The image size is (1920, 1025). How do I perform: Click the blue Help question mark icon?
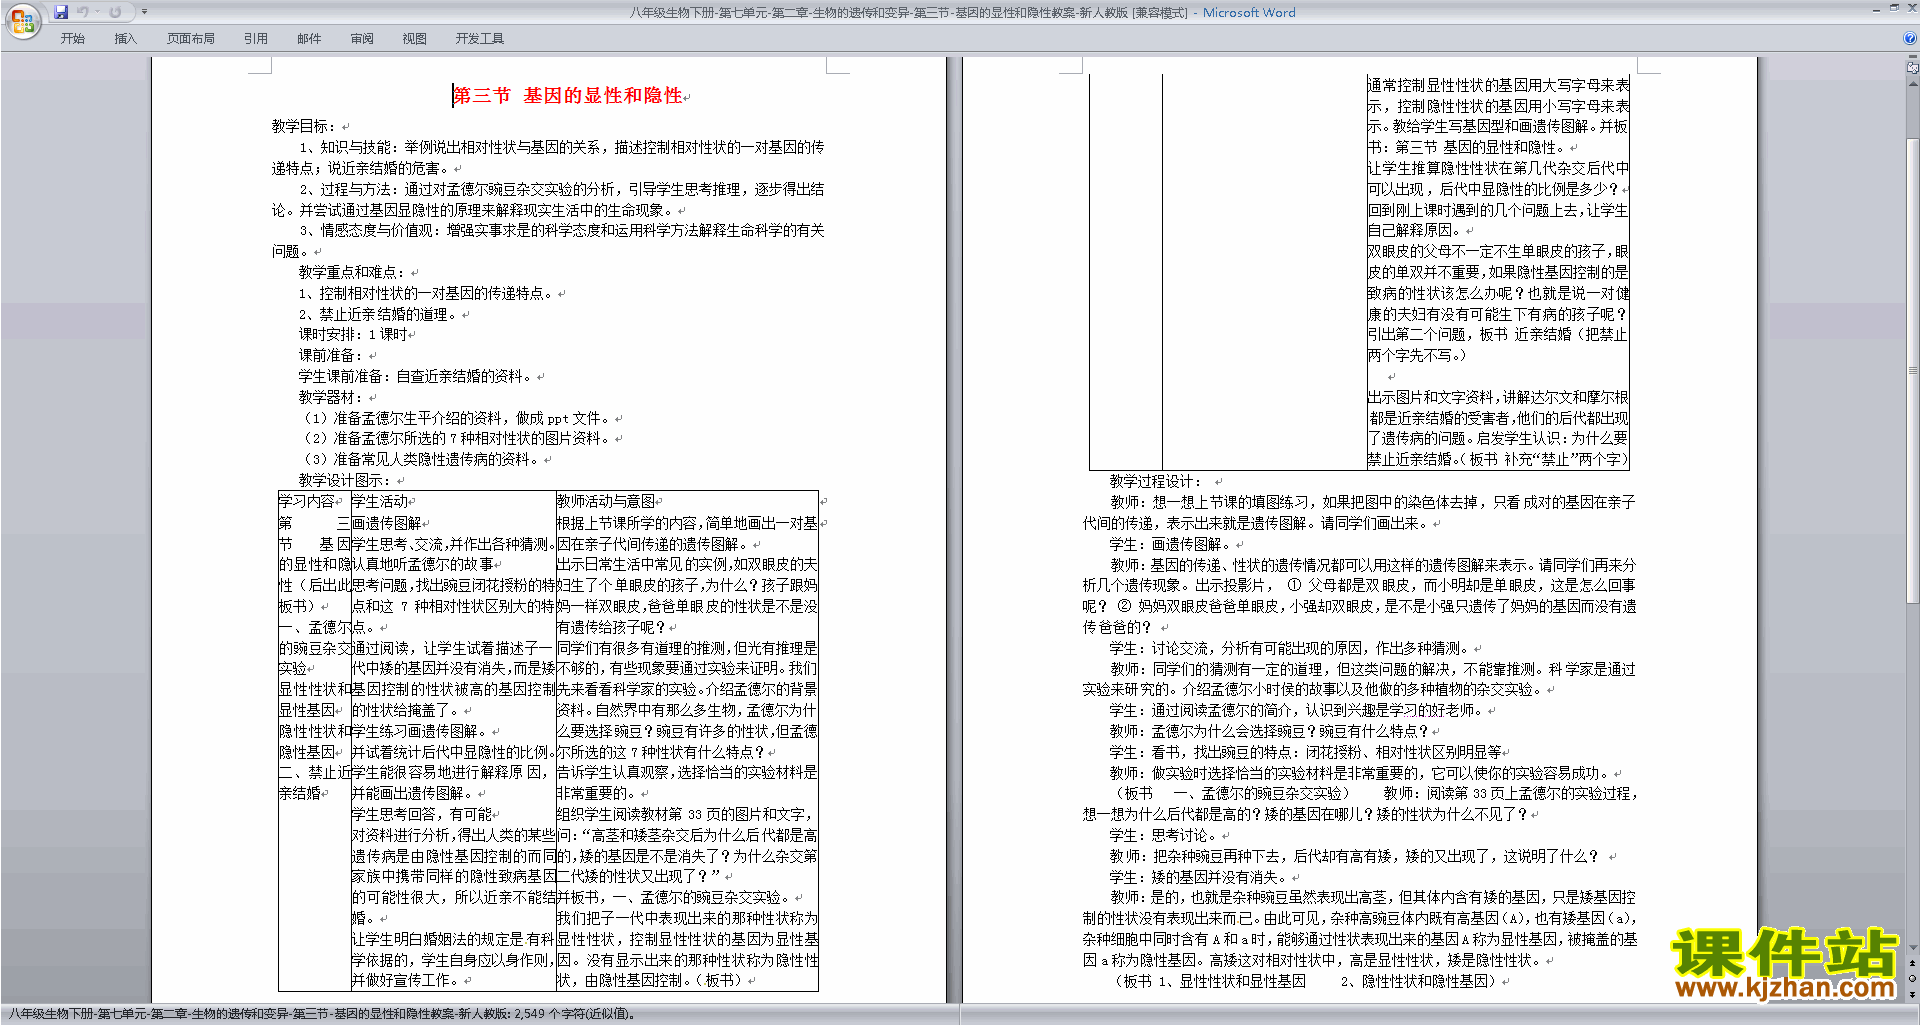click(1910, 39)
